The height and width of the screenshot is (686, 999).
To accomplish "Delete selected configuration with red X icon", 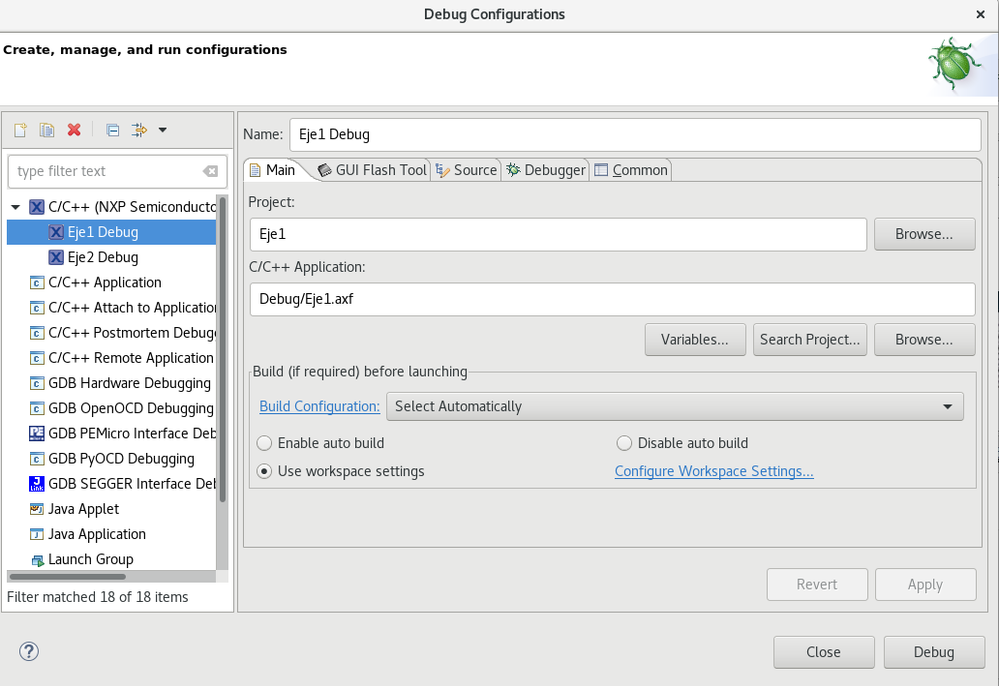I will point(73,130).
